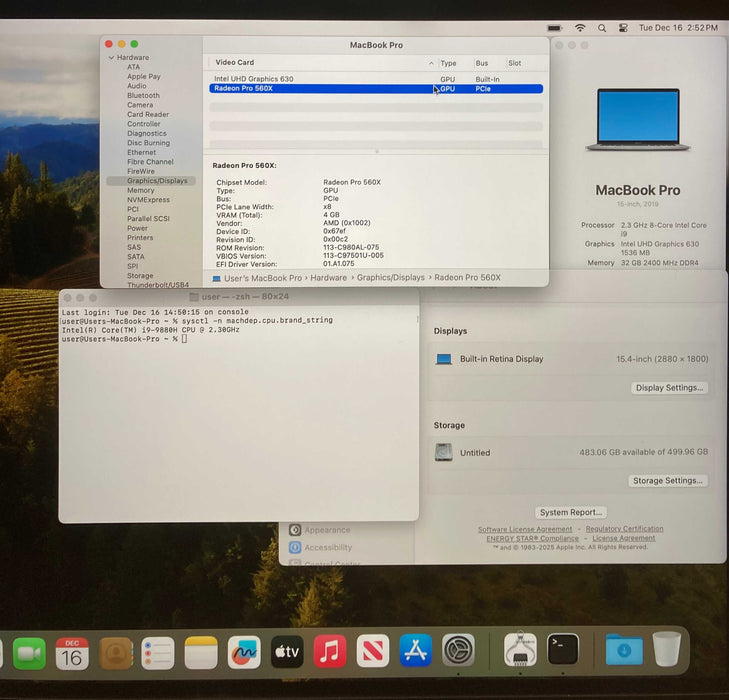The image size is (729, 700).
Task: Click the menu bar date and time
Action: pos(678,28)
